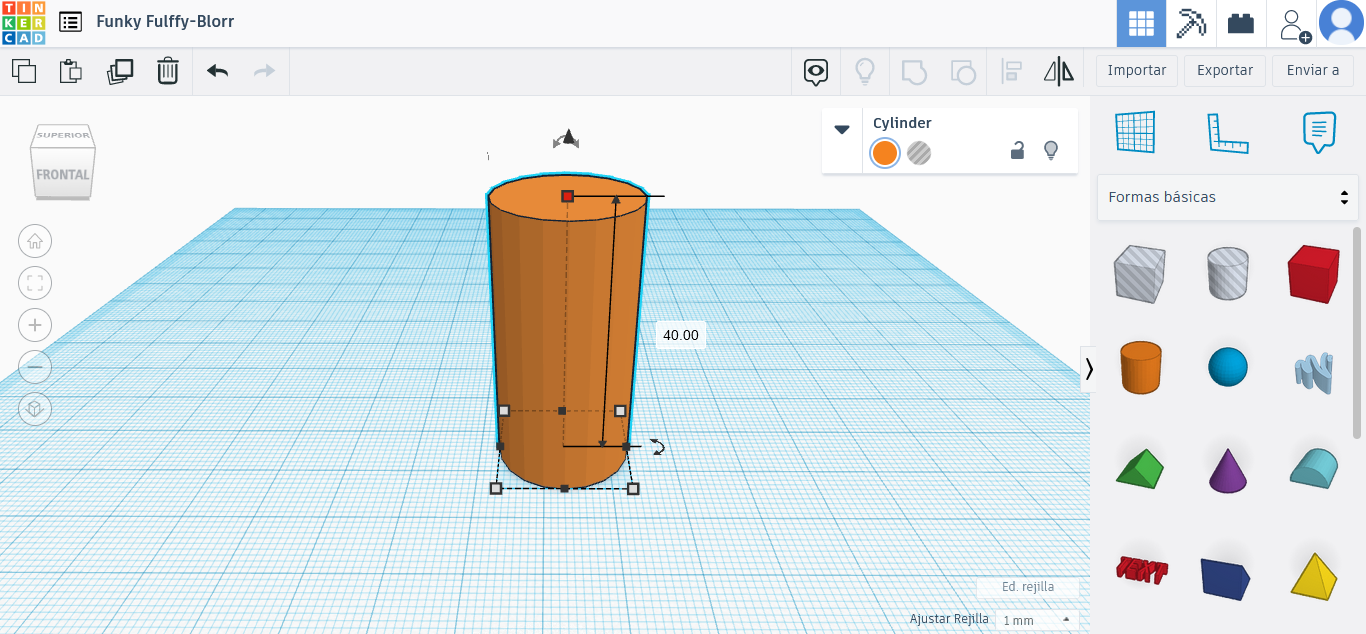Click the Group shapes icon
Screen dimensions: 1366x634
tap(914, 71)
